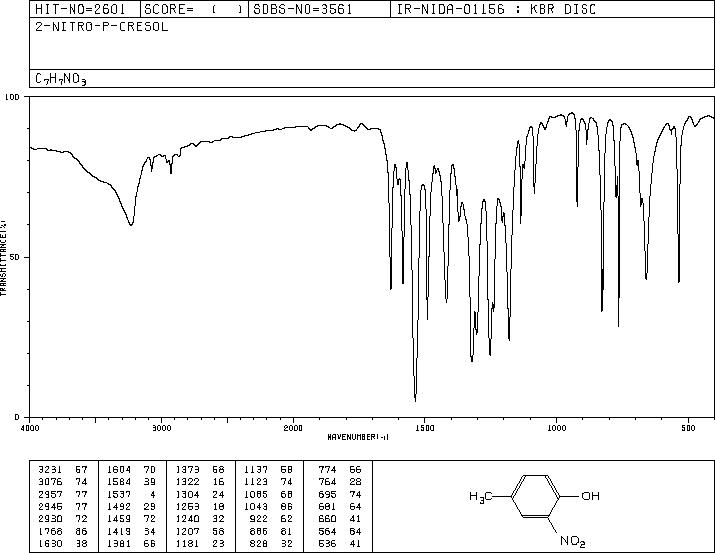This screenshot has width=715, height=553.
Task: Click the 1500 wavenumber axis label
Action: coord(425,428)
